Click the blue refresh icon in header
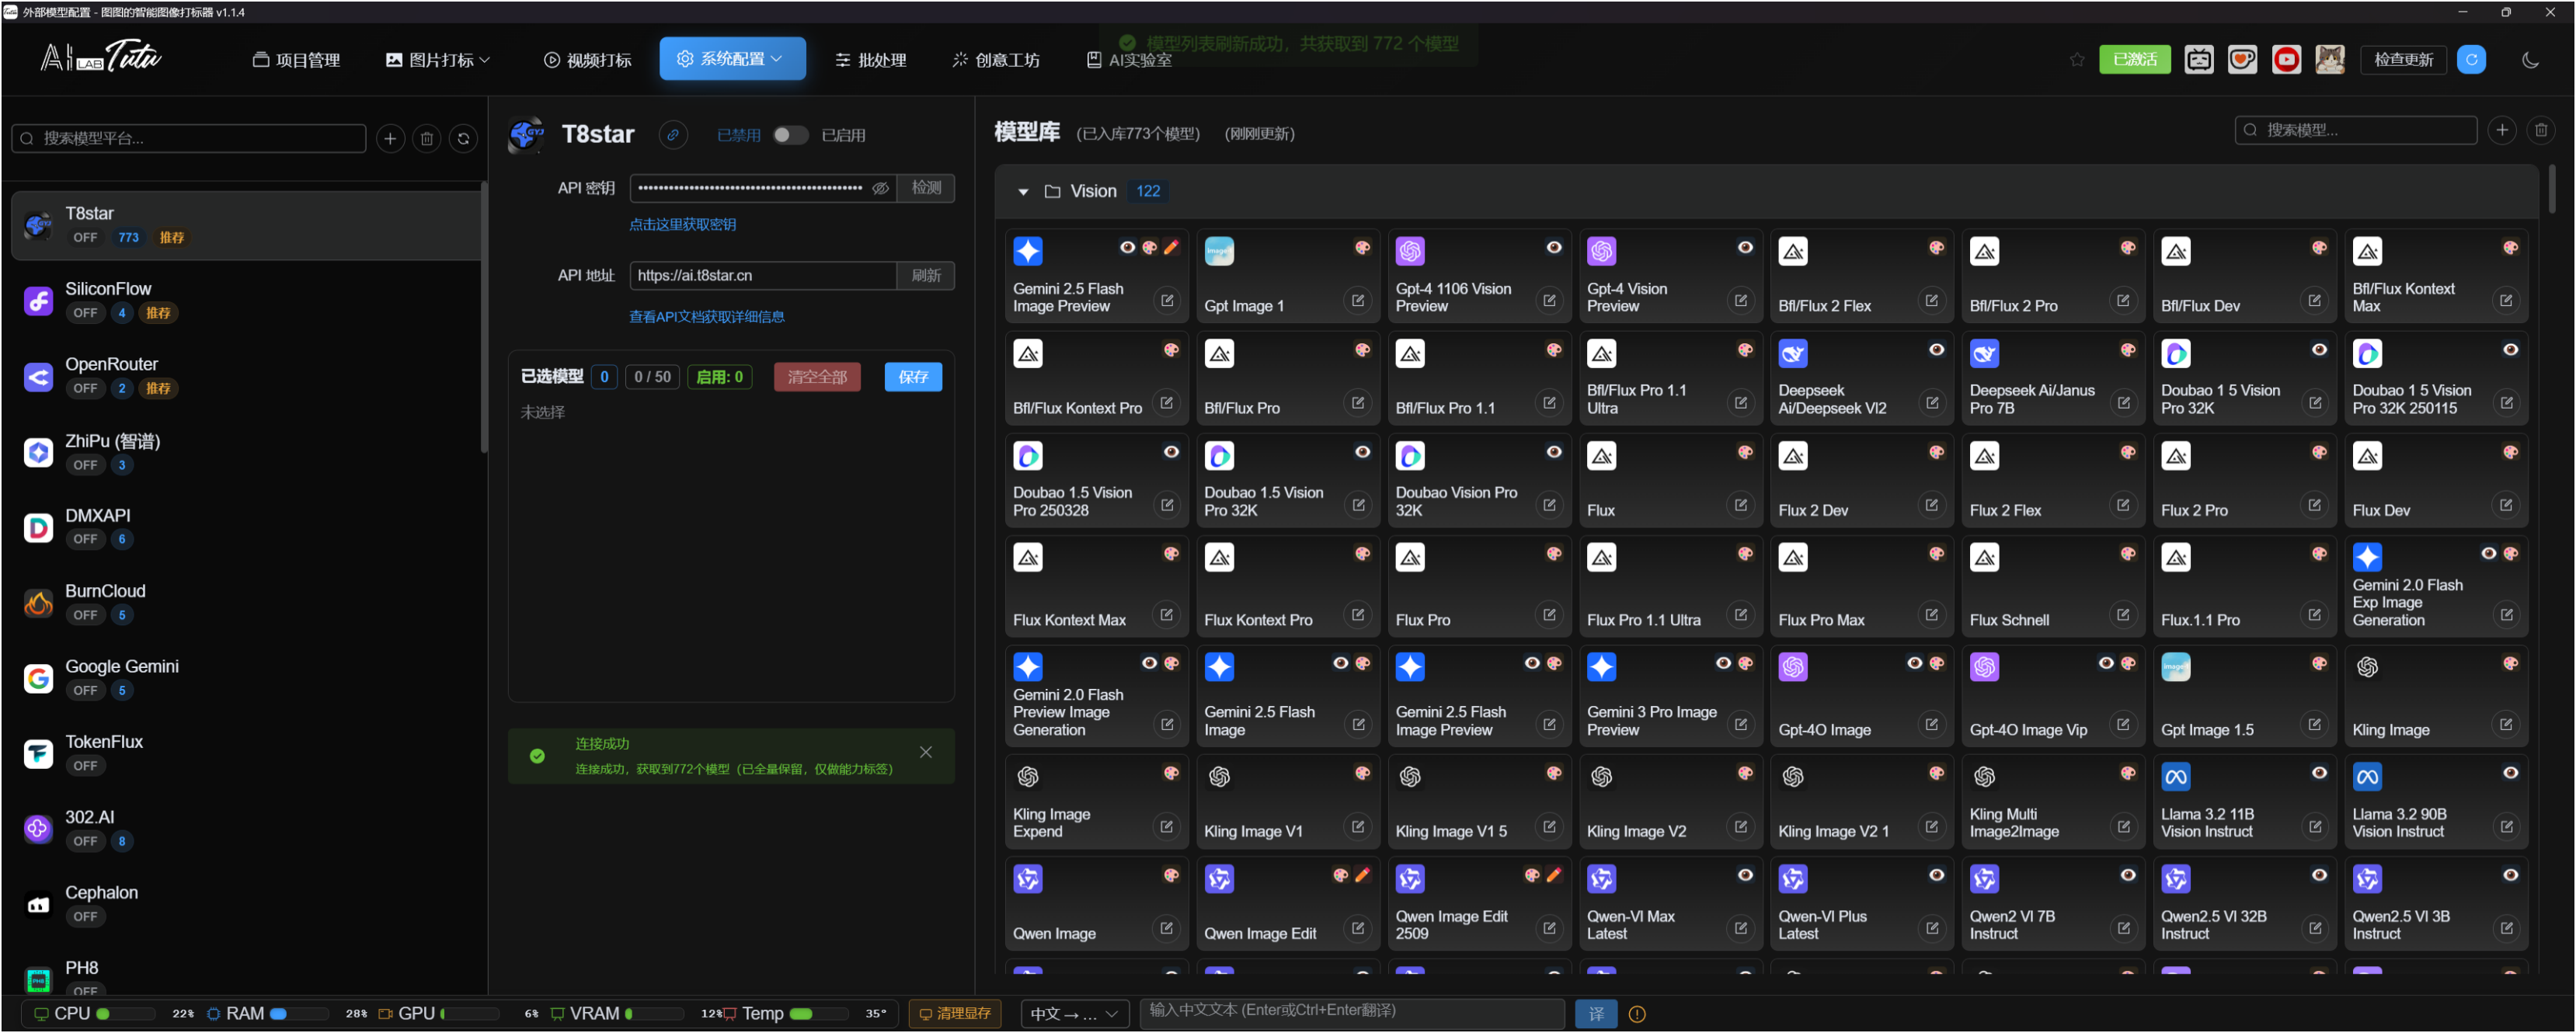 2471,60
